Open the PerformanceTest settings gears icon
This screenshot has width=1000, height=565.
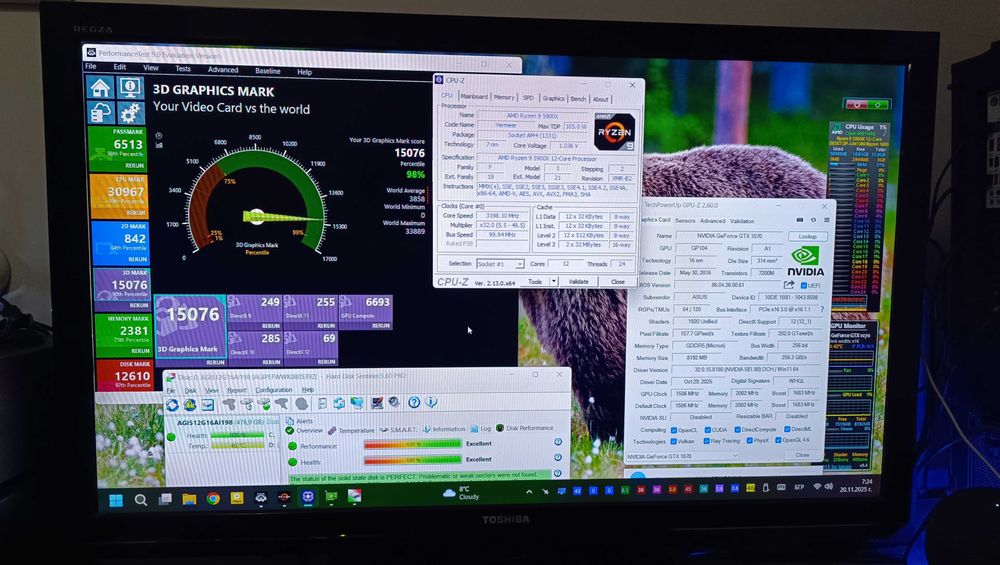[130, 113]
